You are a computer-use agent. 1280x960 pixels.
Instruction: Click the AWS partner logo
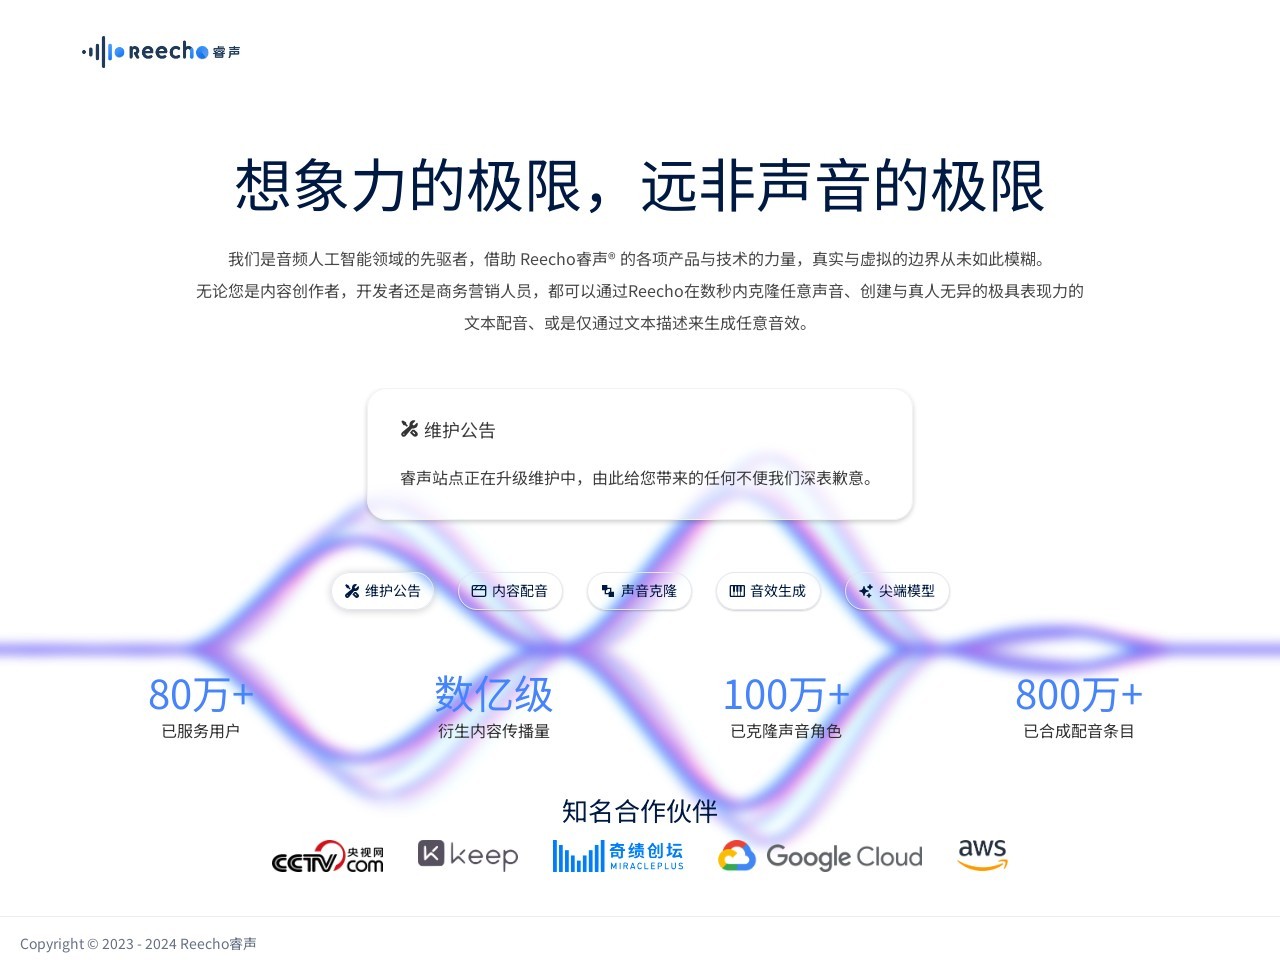(x=982, y=854)
